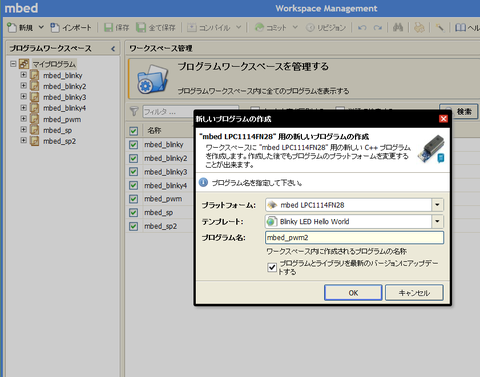Uncheck mbed_blinky4 in the program list
480x377 pixels.
(134, 185)
